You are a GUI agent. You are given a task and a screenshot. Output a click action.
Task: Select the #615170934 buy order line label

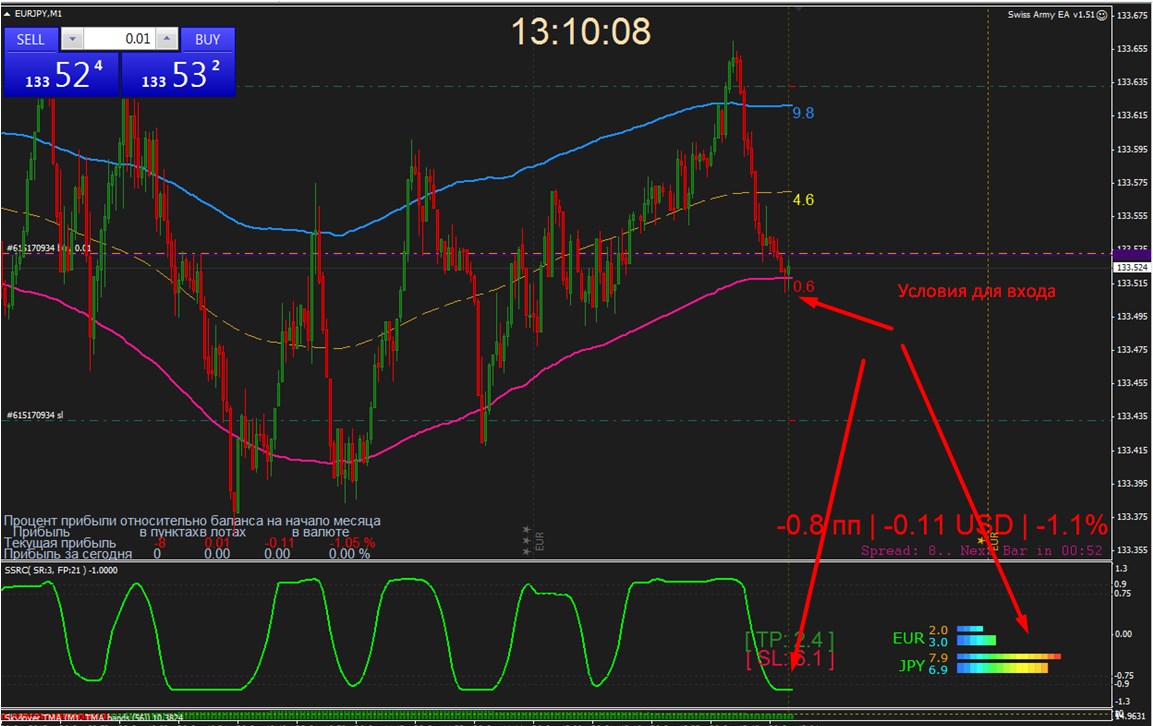49,248
